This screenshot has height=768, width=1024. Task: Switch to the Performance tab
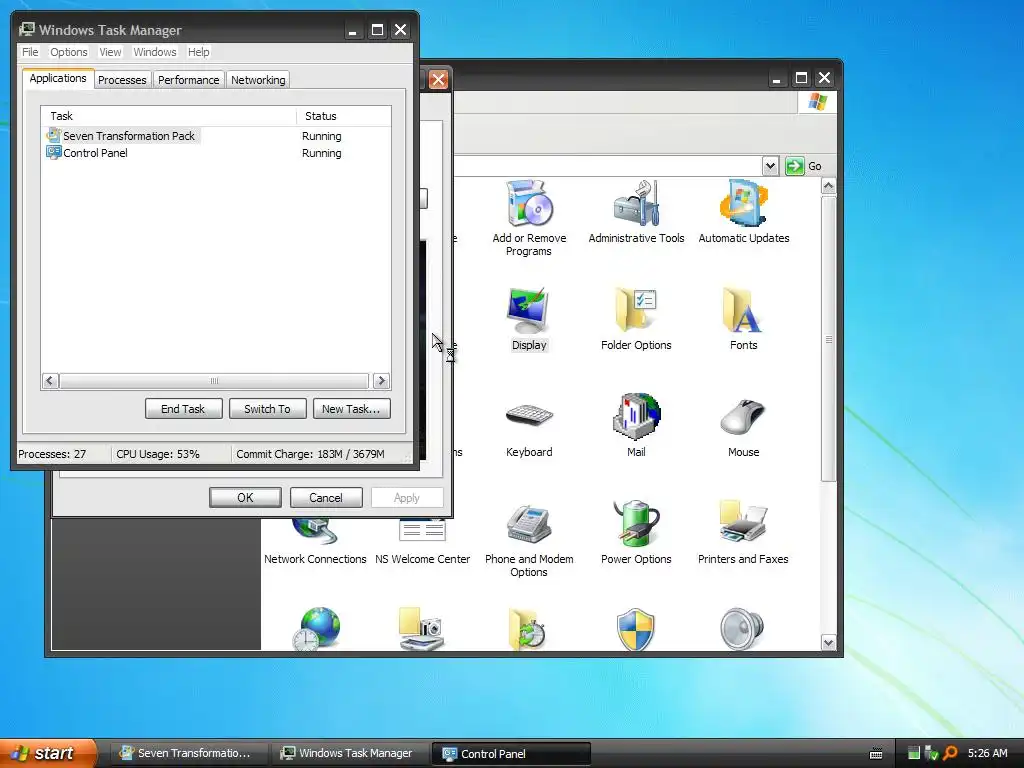coord(189,80)
